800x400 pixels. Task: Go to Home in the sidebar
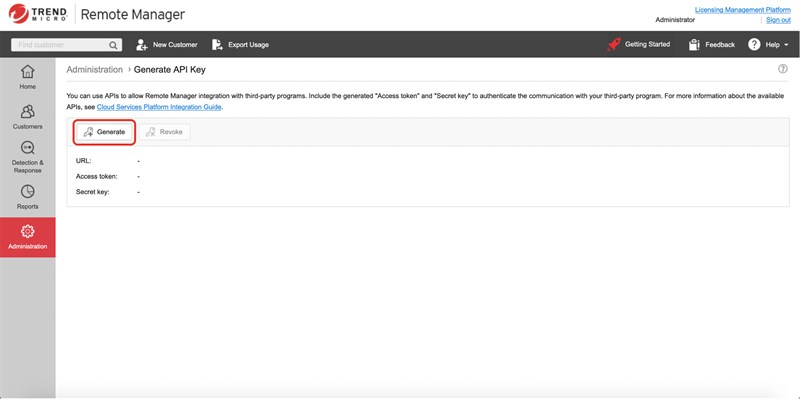tap(27, 77)
